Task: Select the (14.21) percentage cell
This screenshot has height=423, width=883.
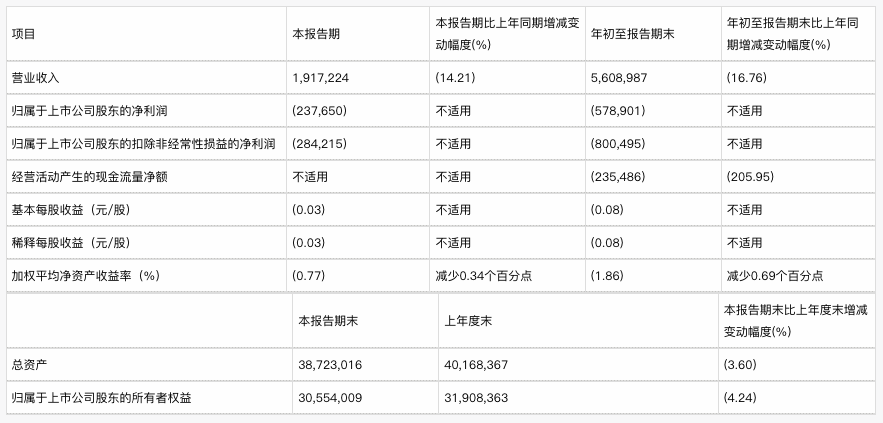Action: pos(456,77)
